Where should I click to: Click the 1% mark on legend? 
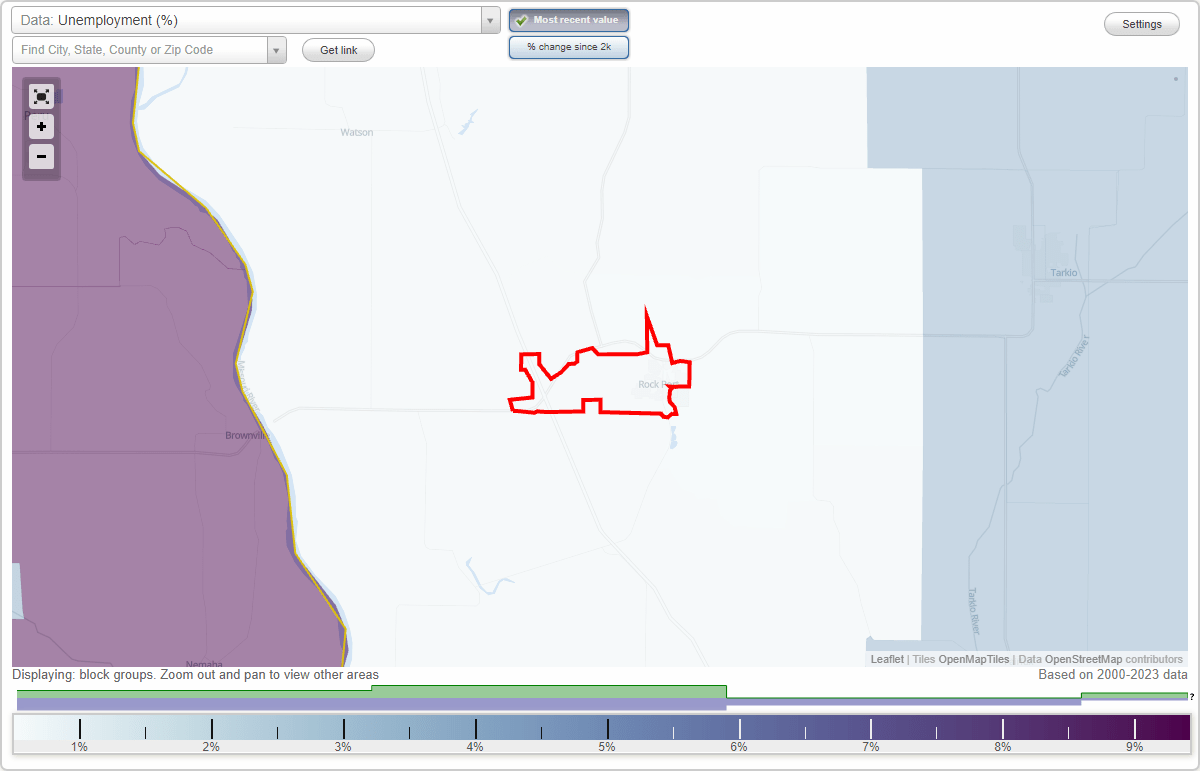coord(79,746)
